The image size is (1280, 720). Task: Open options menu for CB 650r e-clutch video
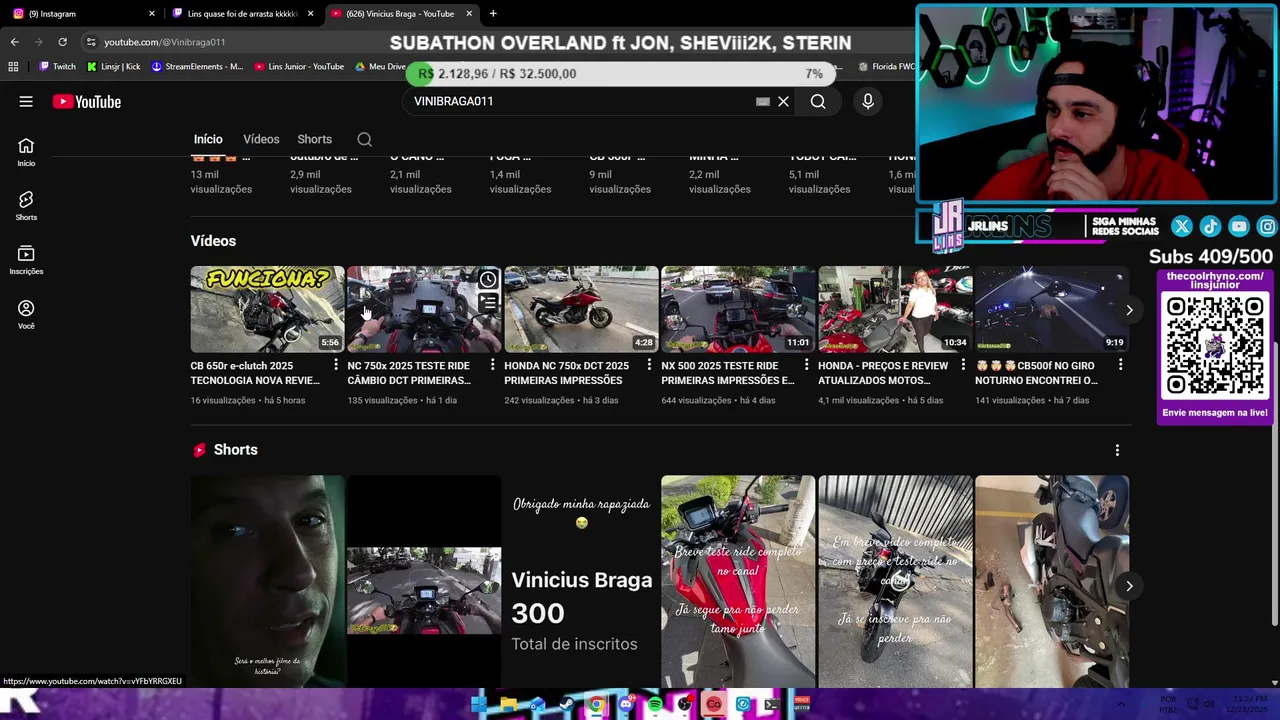click(335, 365)
